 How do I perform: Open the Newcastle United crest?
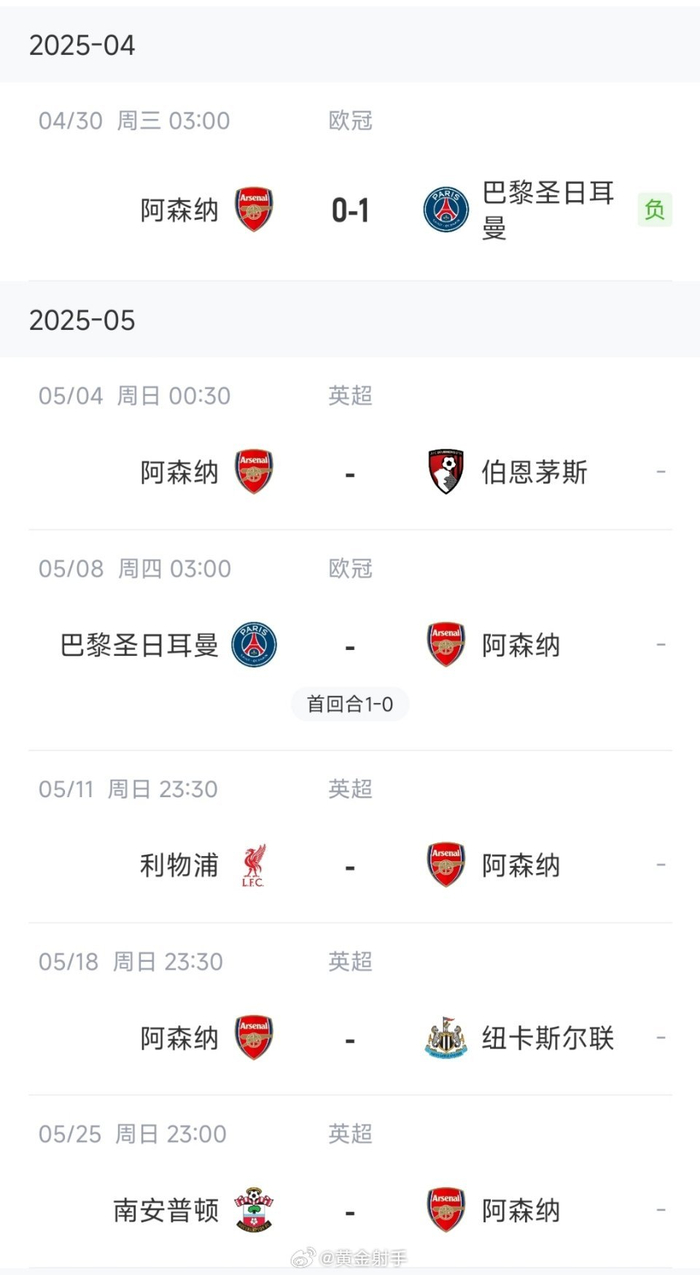(446, 1039)
